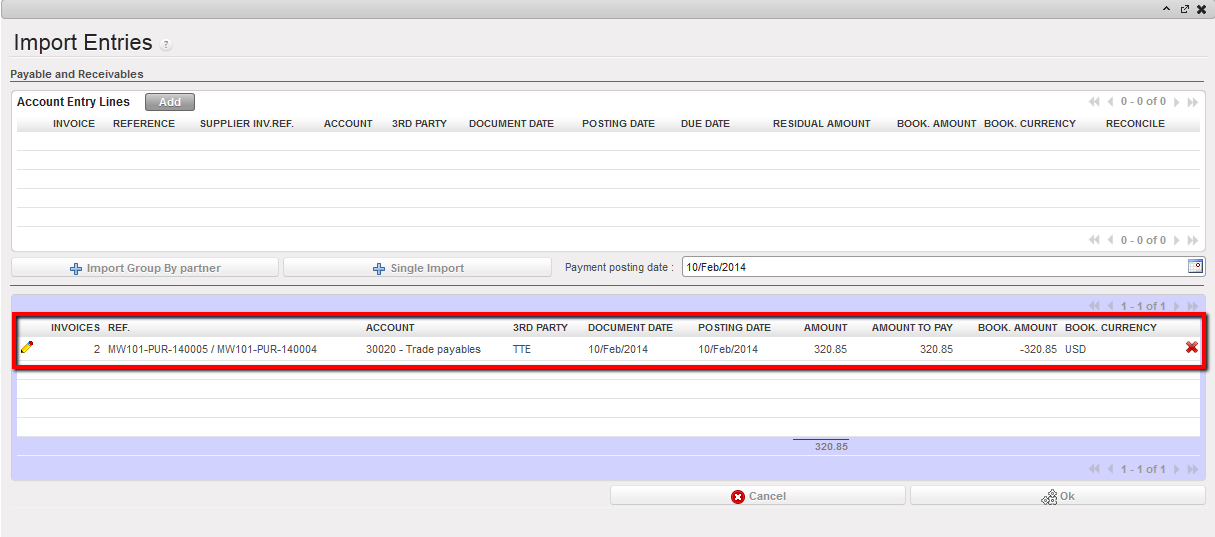Click the 30020 - Trade payables account cell
Screen dimensions: 1215x537
click(x=423, y=349)
